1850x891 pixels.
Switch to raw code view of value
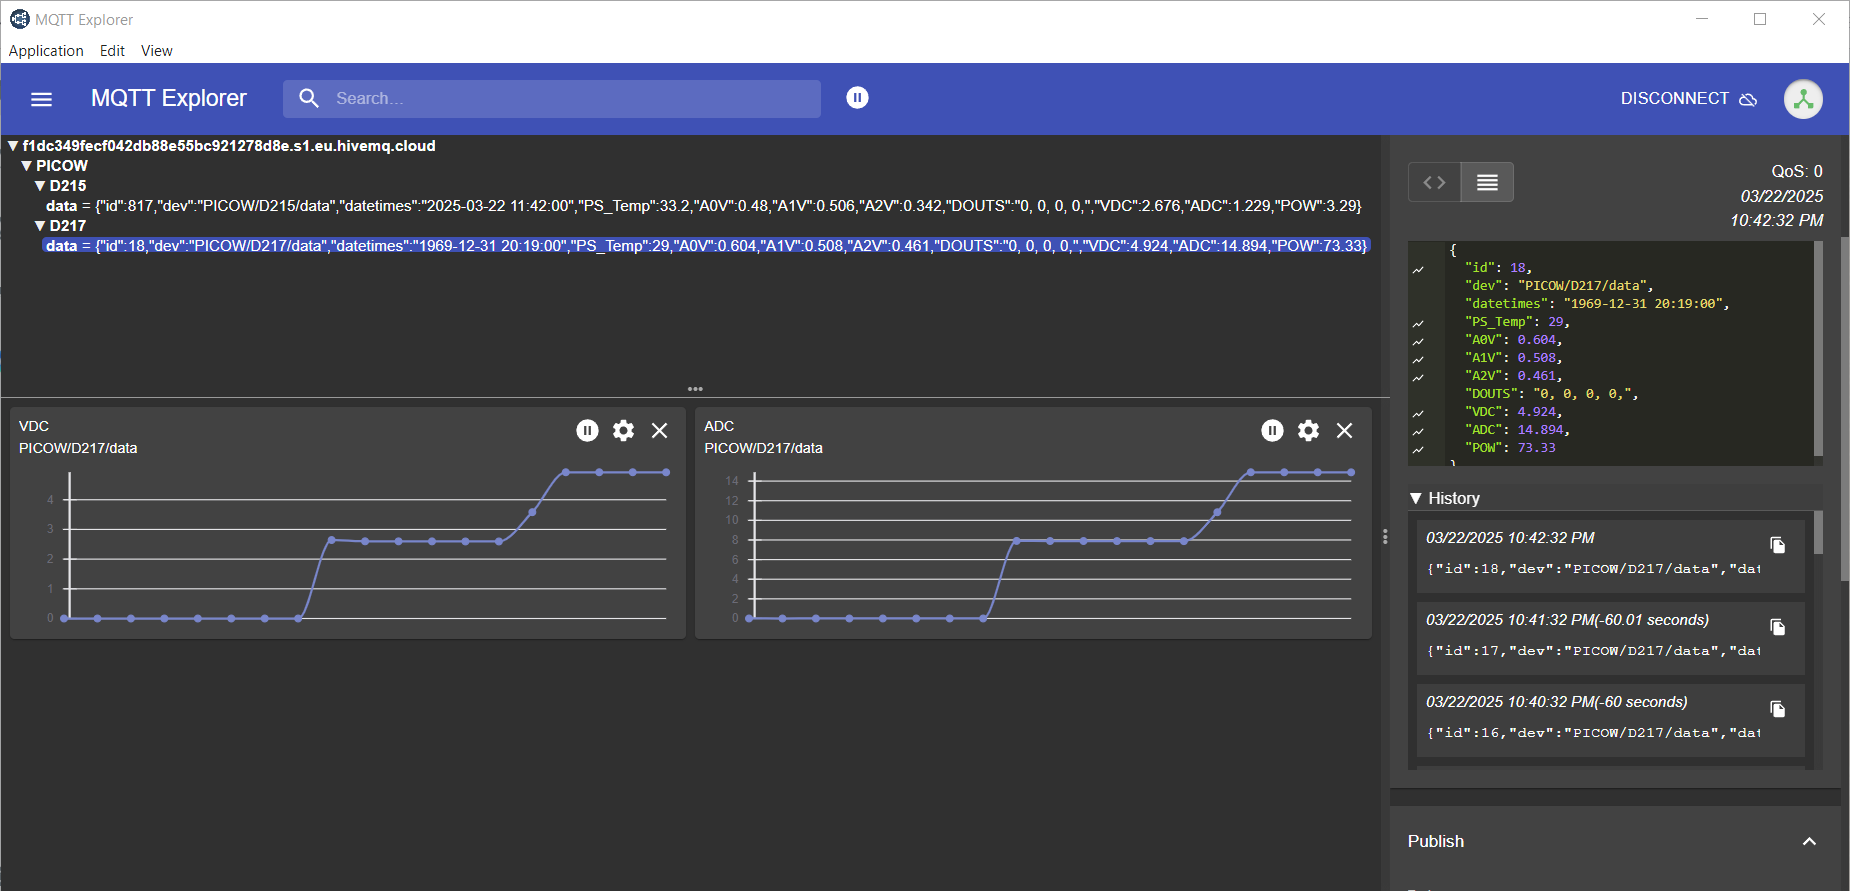1434,182
